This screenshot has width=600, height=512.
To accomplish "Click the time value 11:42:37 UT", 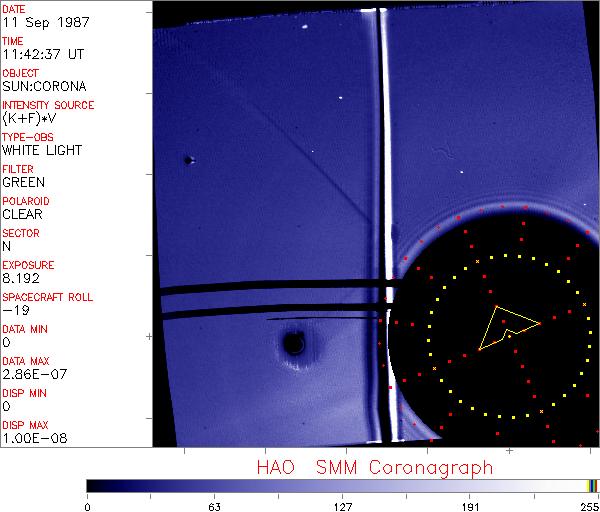I will point(41,54).
